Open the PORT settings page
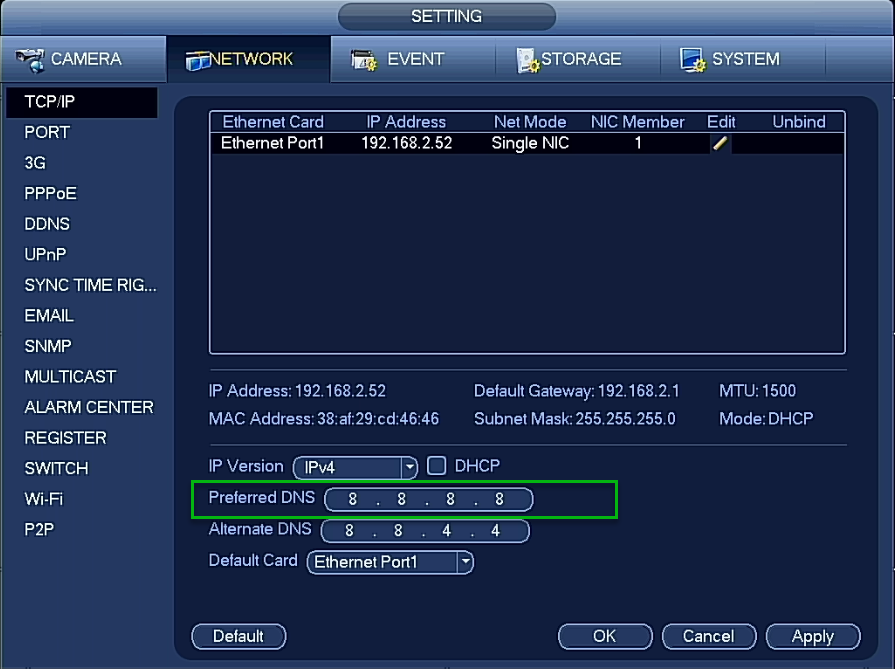Screen dimensions: 895x669 [47, 132]
